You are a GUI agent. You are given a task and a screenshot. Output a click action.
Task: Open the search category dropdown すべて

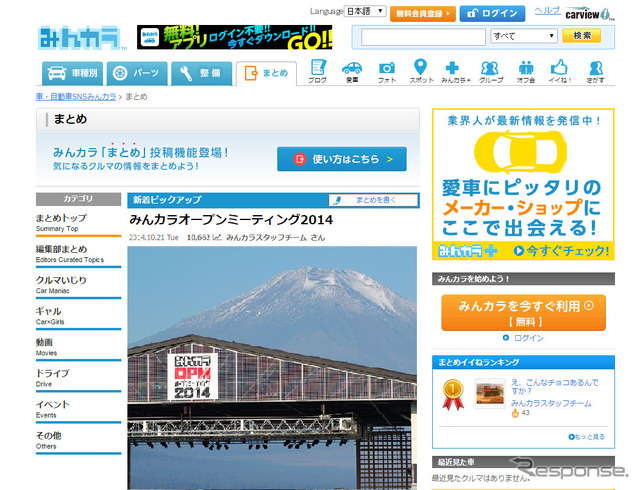pos(524,36)
